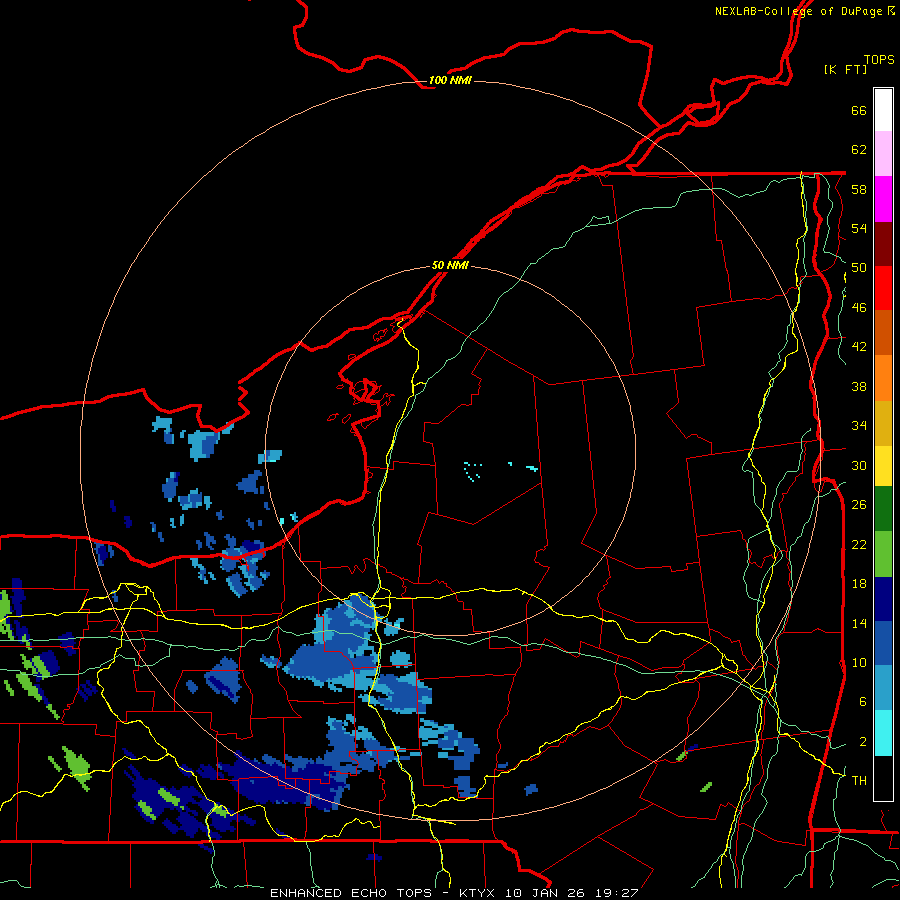
Task: Click the 34 value on the legend
Action: tap(859, 426)
